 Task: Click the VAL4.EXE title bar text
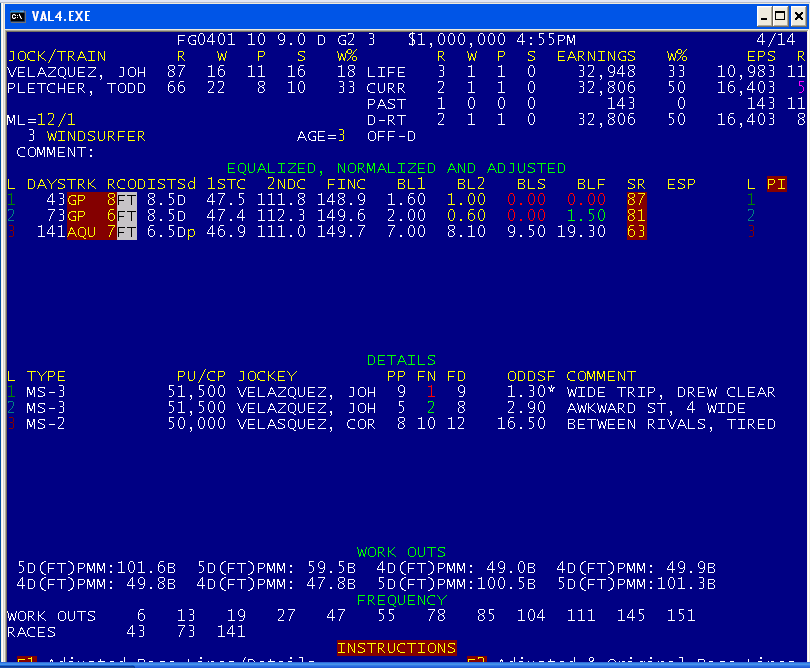[x=61, y=17]
